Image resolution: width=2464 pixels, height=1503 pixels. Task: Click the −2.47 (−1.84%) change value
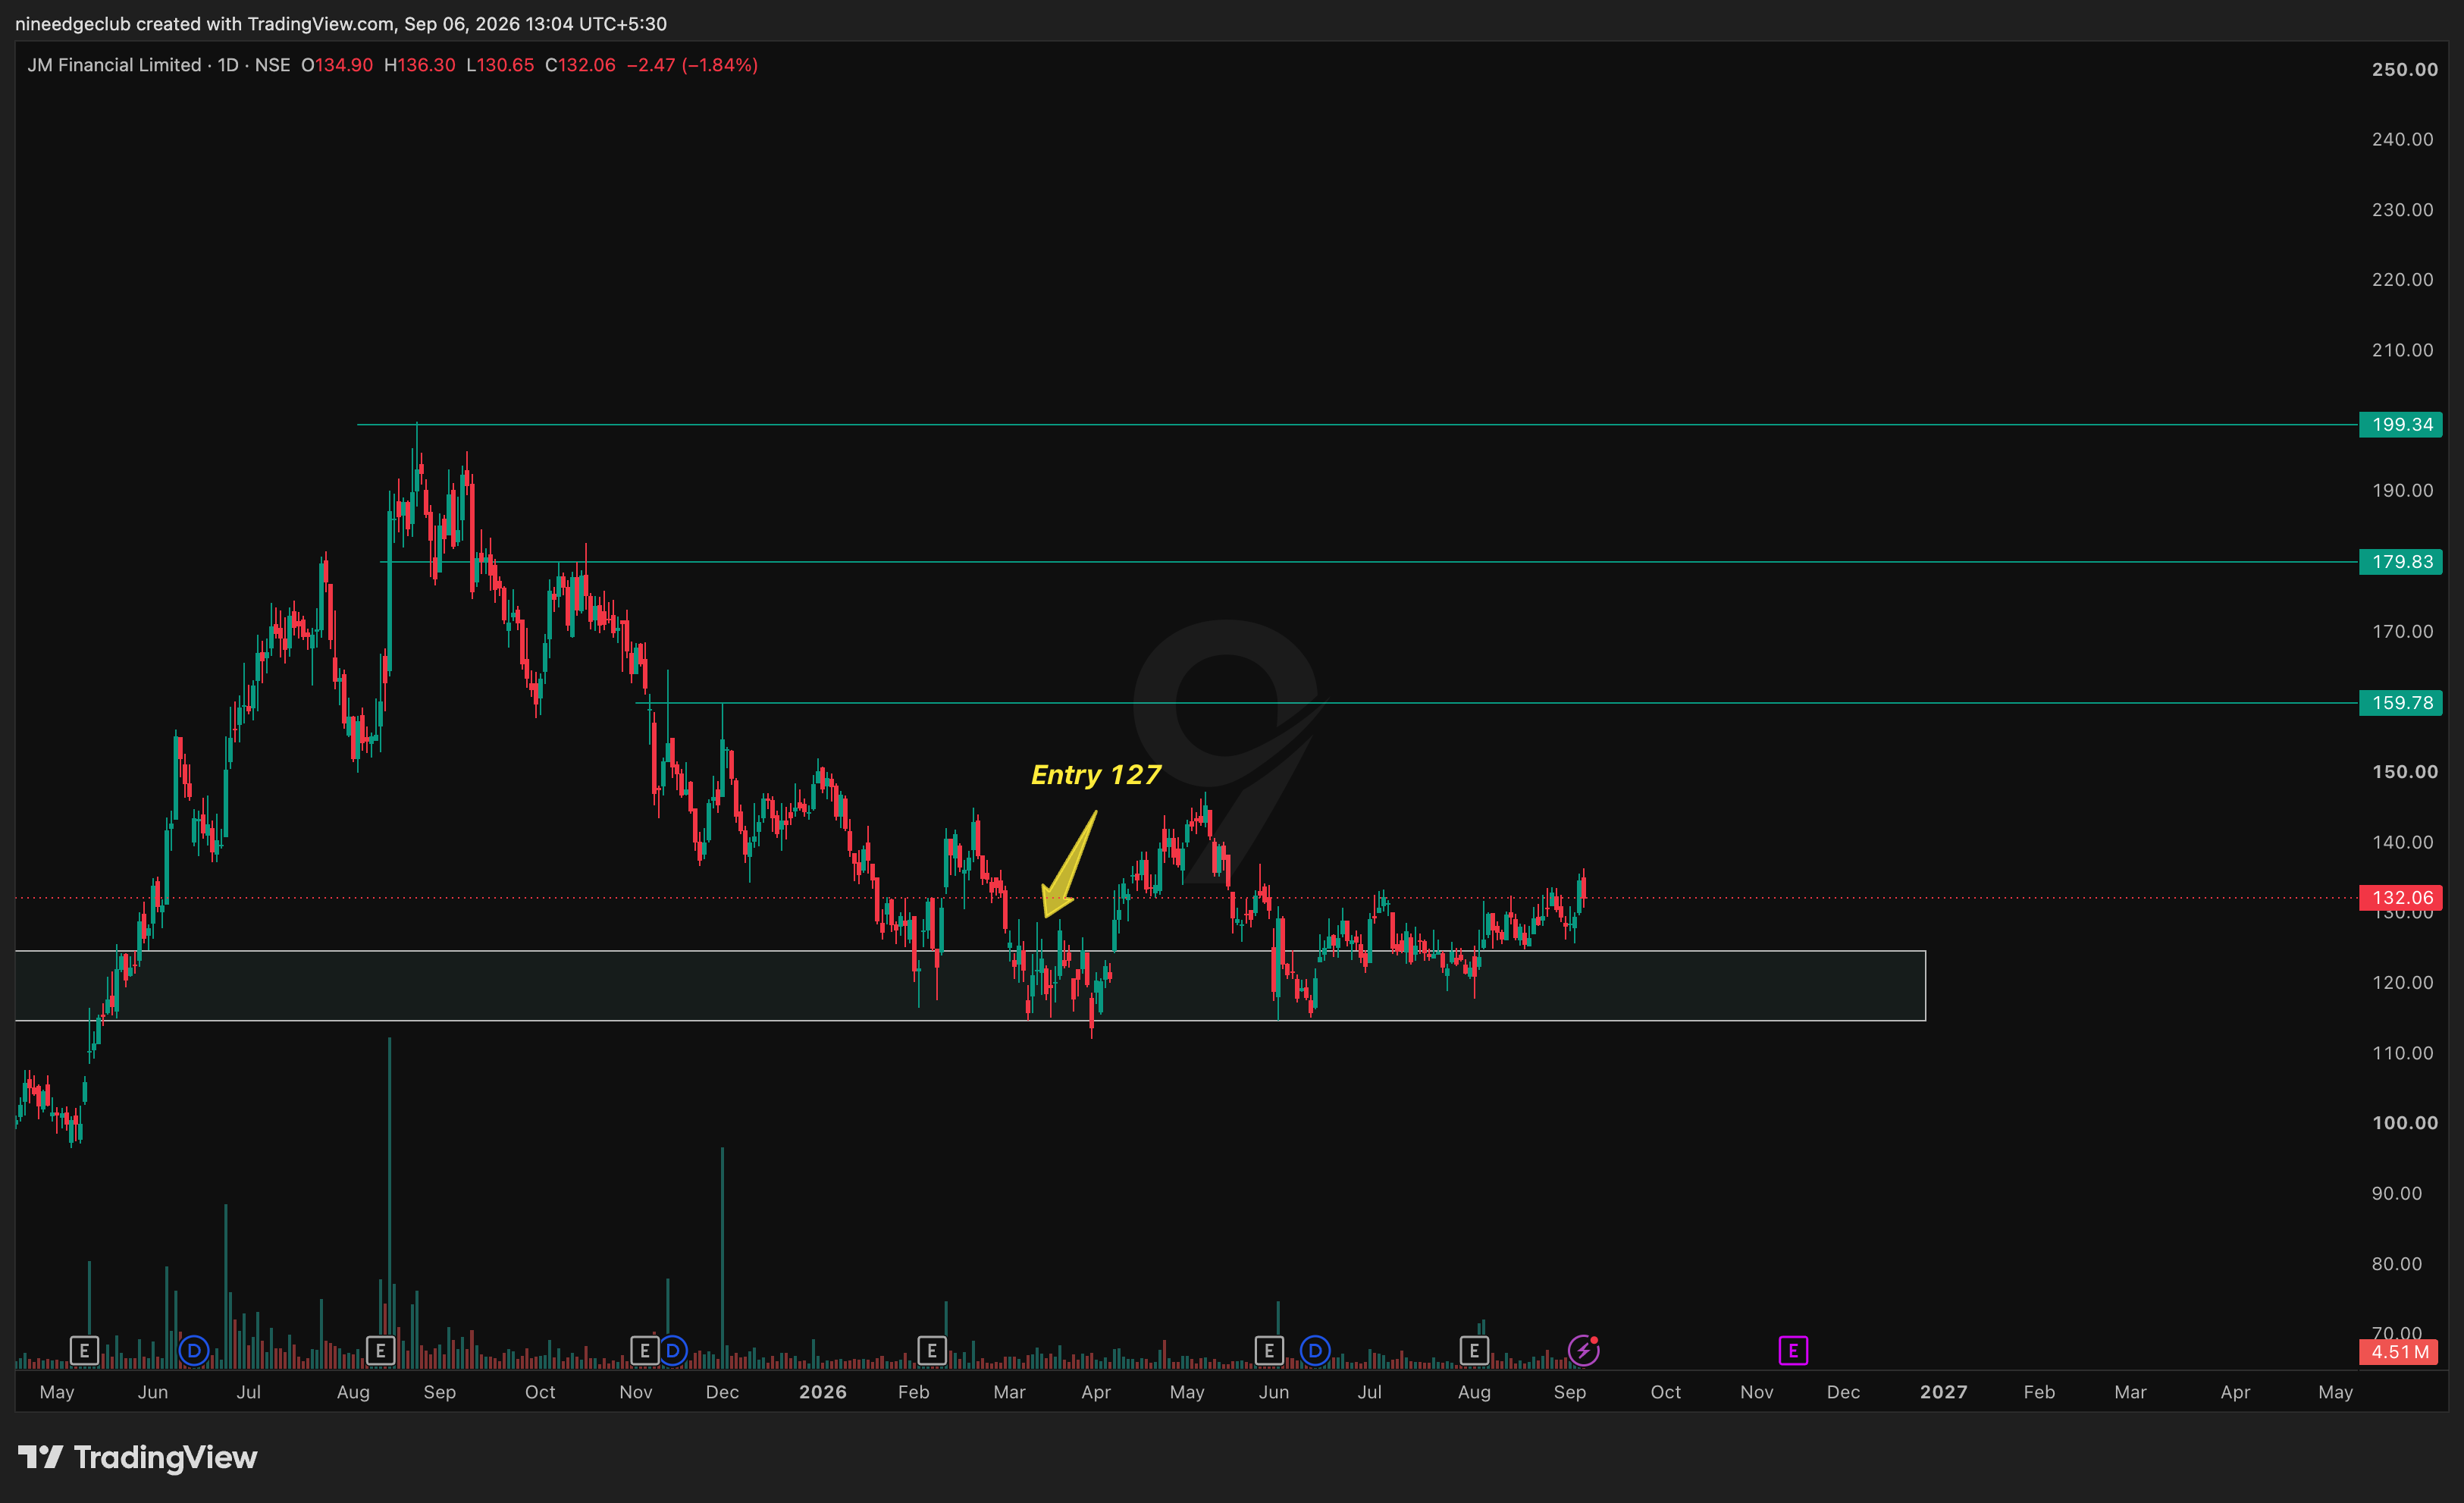pos(692,65)
